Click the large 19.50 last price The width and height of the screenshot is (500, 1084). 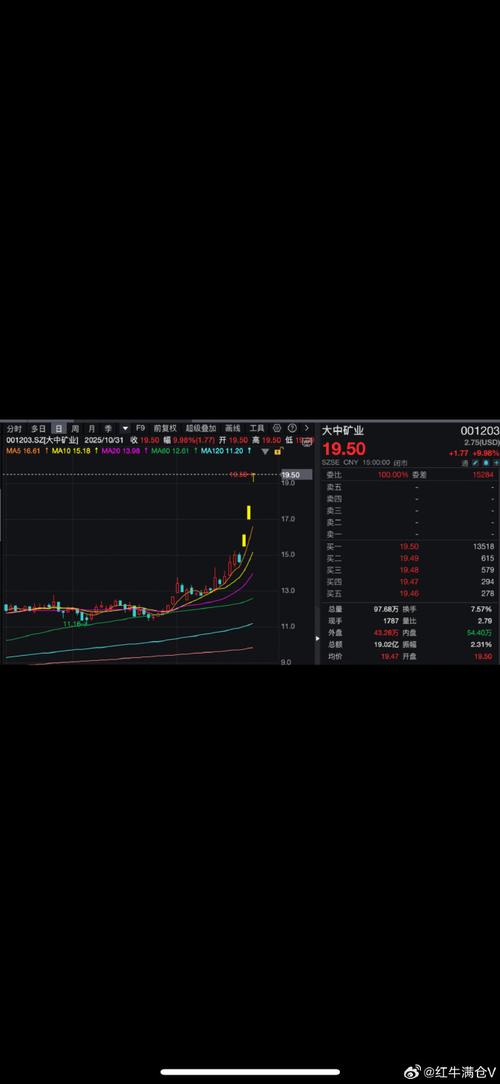point(344,448)
